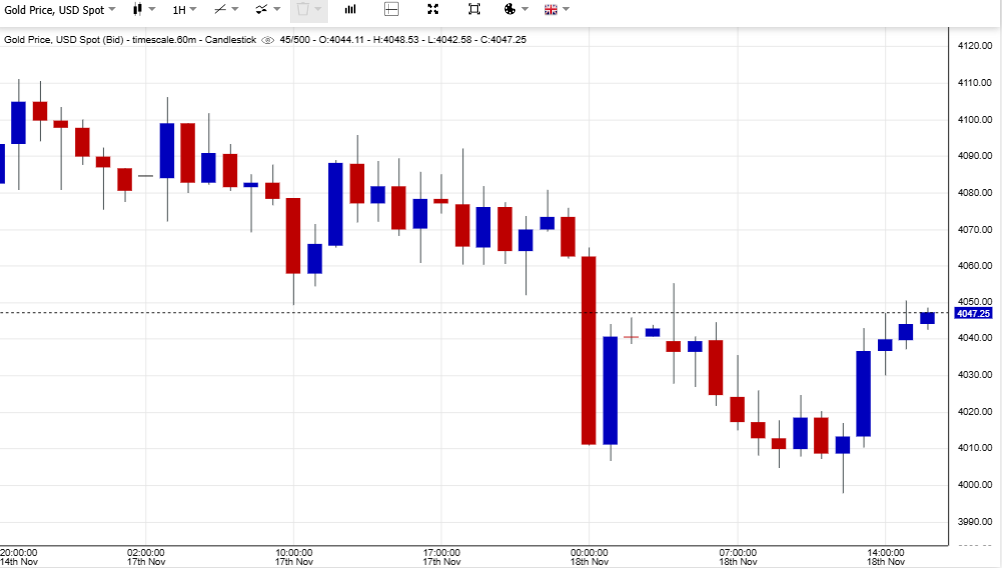Open the Gold Price, USD Spot instrument dropdown
The image size is (1002, 568).
click(x=60, y=10)
